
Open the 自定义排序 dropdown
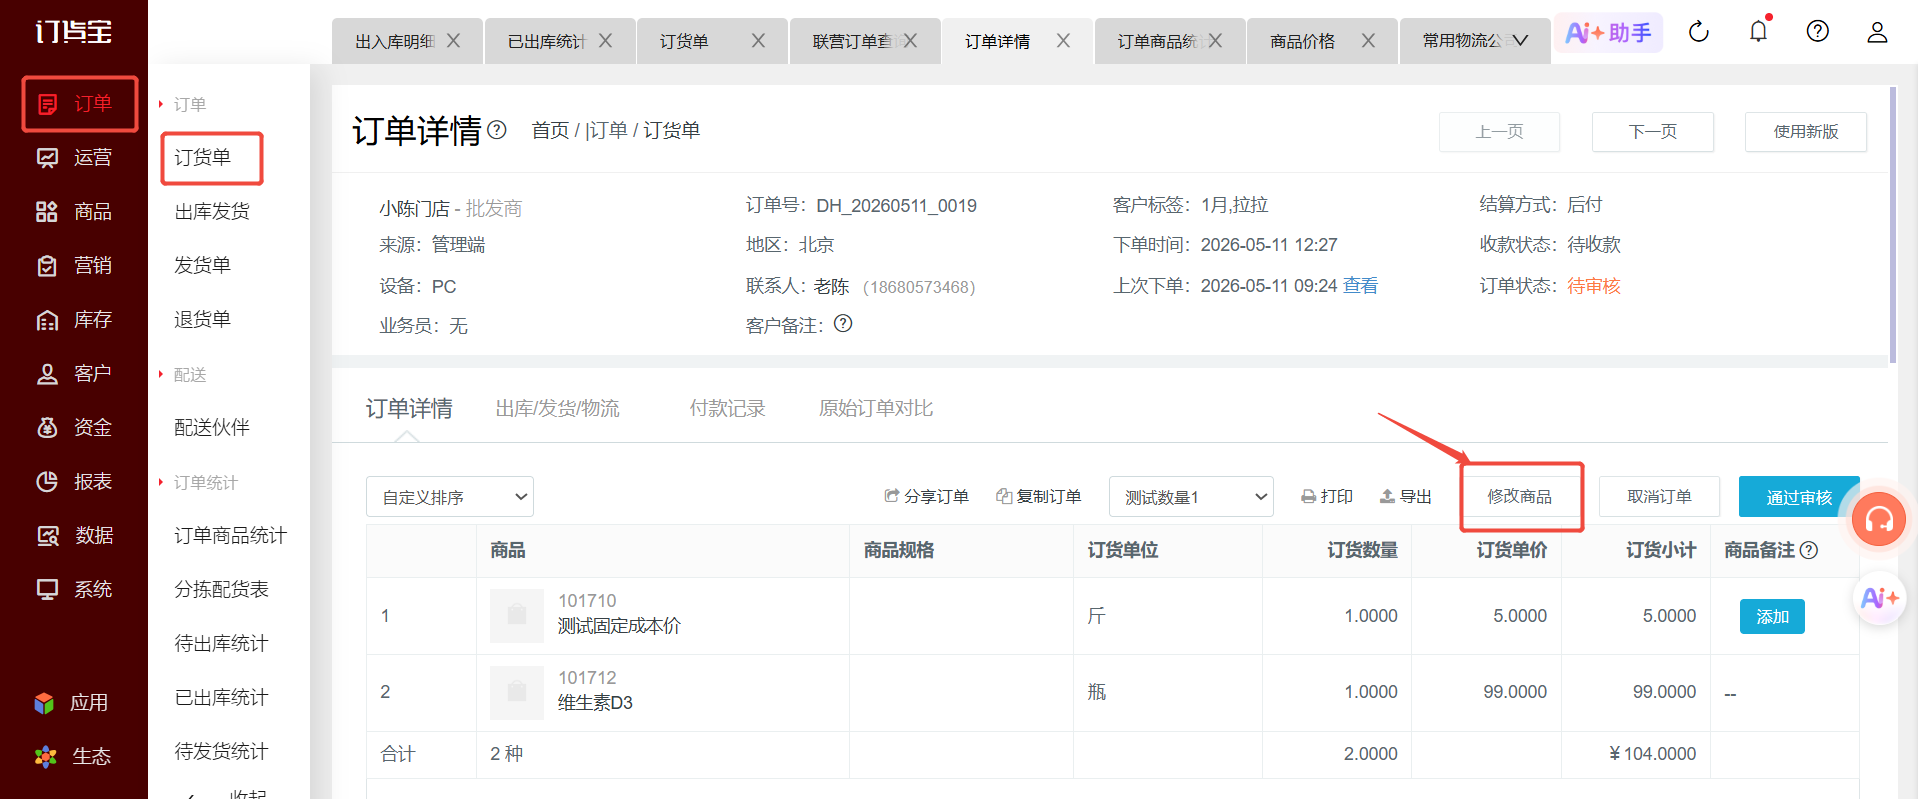point(450,497)
